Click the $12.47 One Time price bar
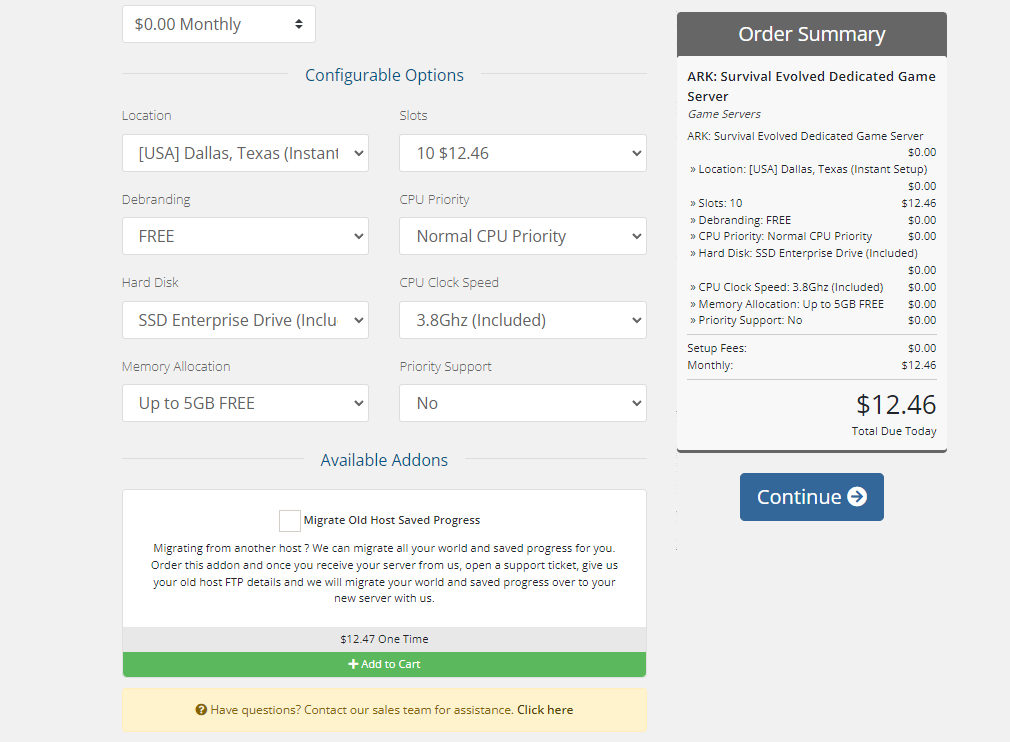Image resolution: width=1010 pixels, height=742 pixels. 384,638
